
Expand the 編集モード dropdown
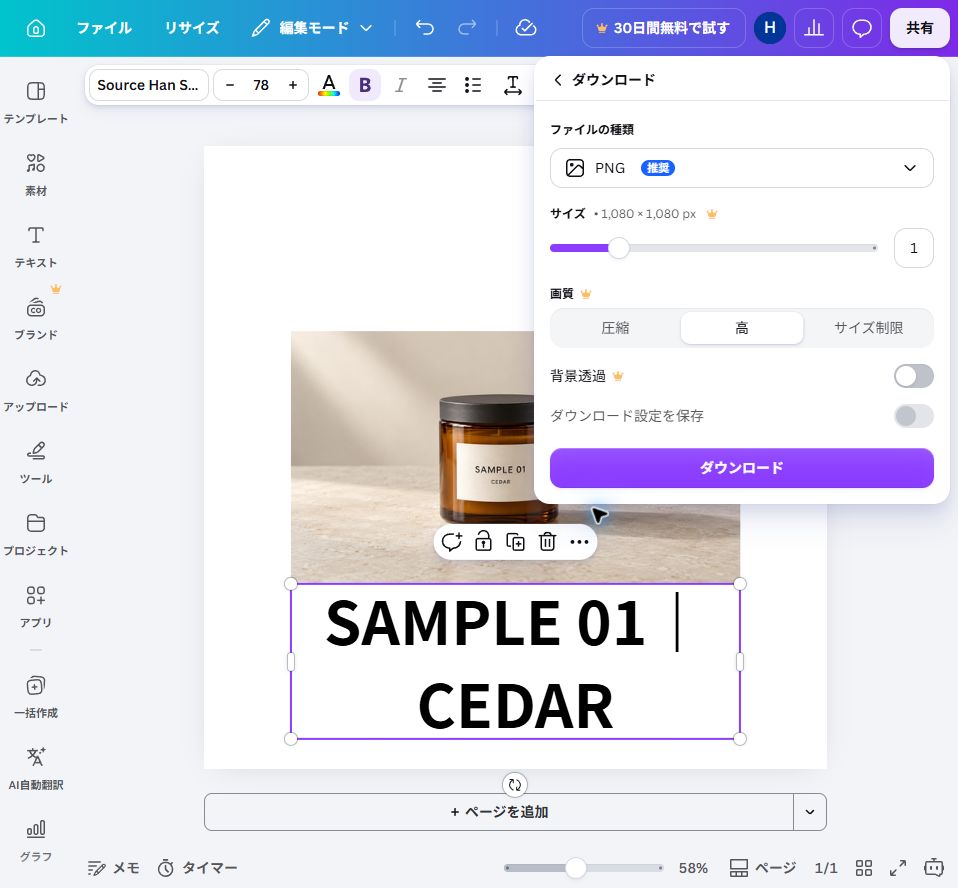click(312, 28)
